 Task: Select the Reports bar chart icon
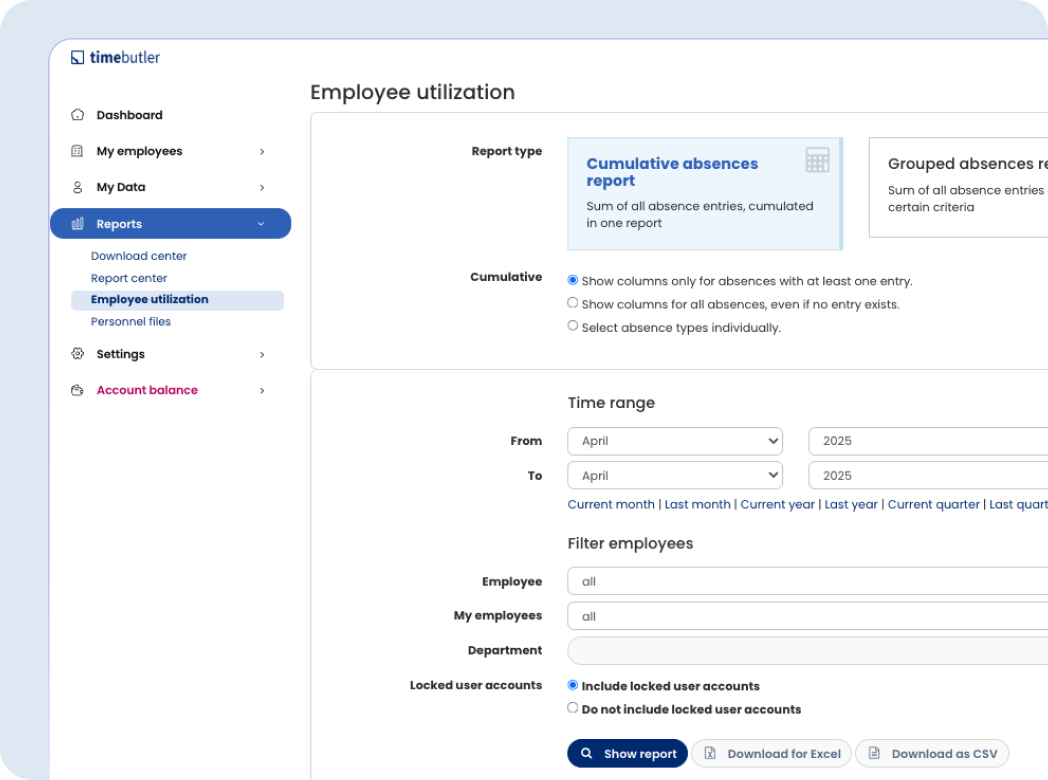click(x=77, y=223)
